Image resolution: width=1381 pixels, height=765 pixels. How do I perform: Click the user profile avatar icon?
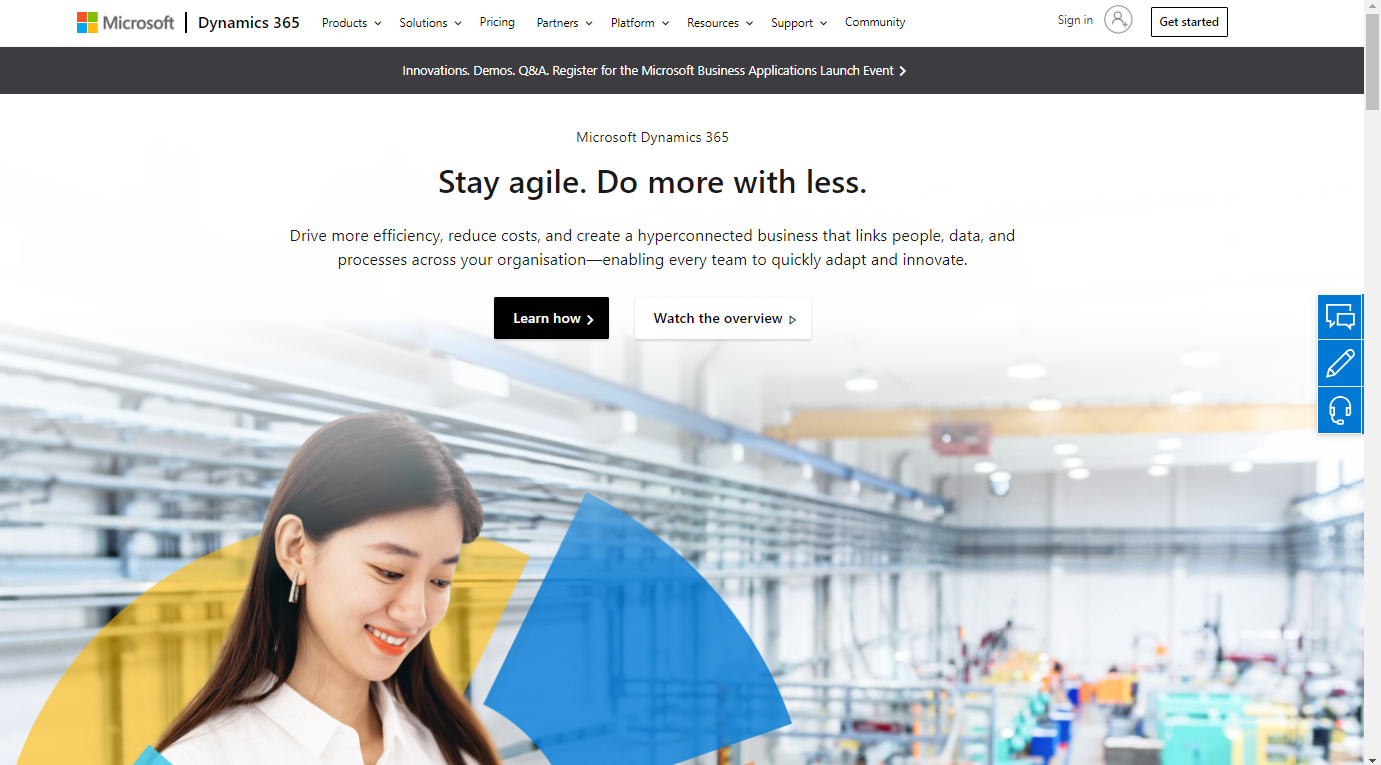click(1118, 19)
